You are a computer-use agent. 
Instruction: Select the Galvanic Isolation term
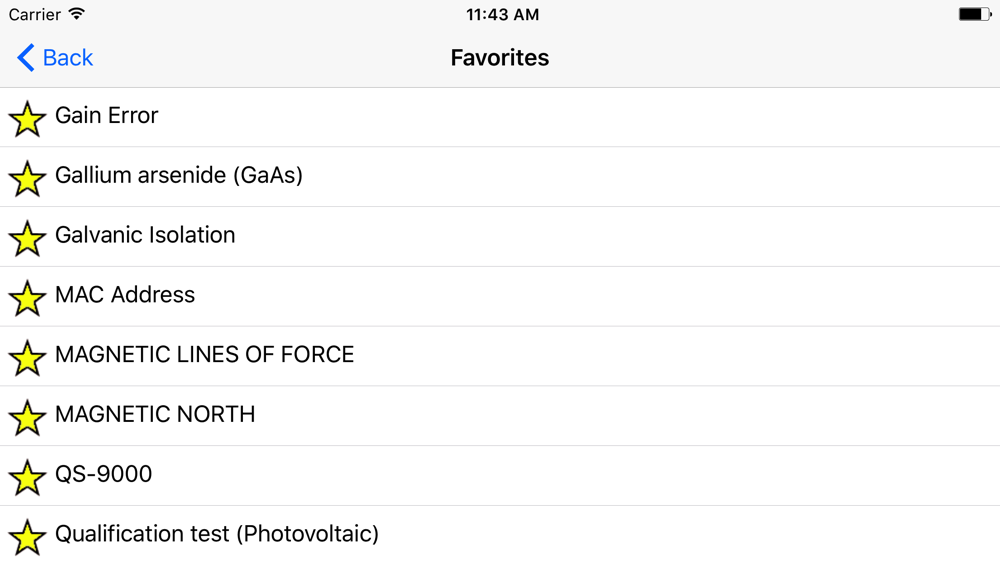point(500,237)
